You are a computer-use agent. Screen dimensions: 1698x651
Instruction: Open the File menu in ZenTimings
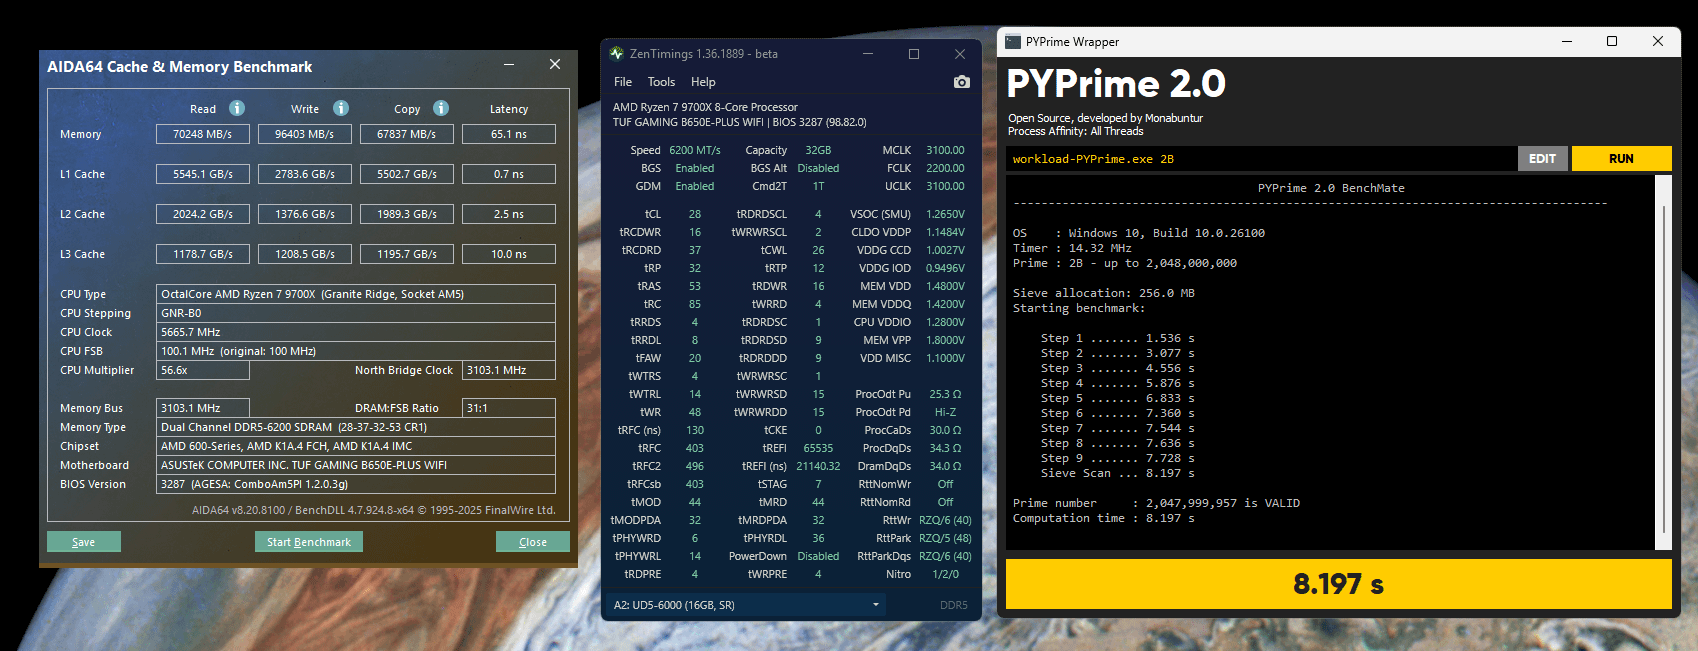tap(623, 82)
